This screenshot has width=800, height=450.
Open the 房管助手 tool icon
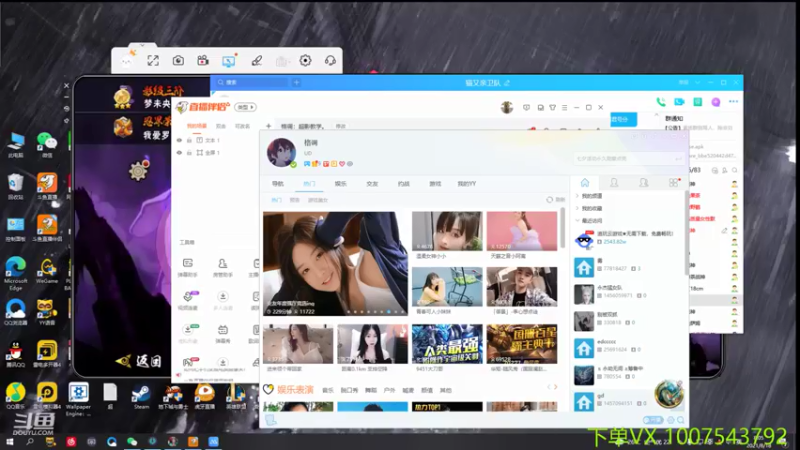click(x=222, y=267)
